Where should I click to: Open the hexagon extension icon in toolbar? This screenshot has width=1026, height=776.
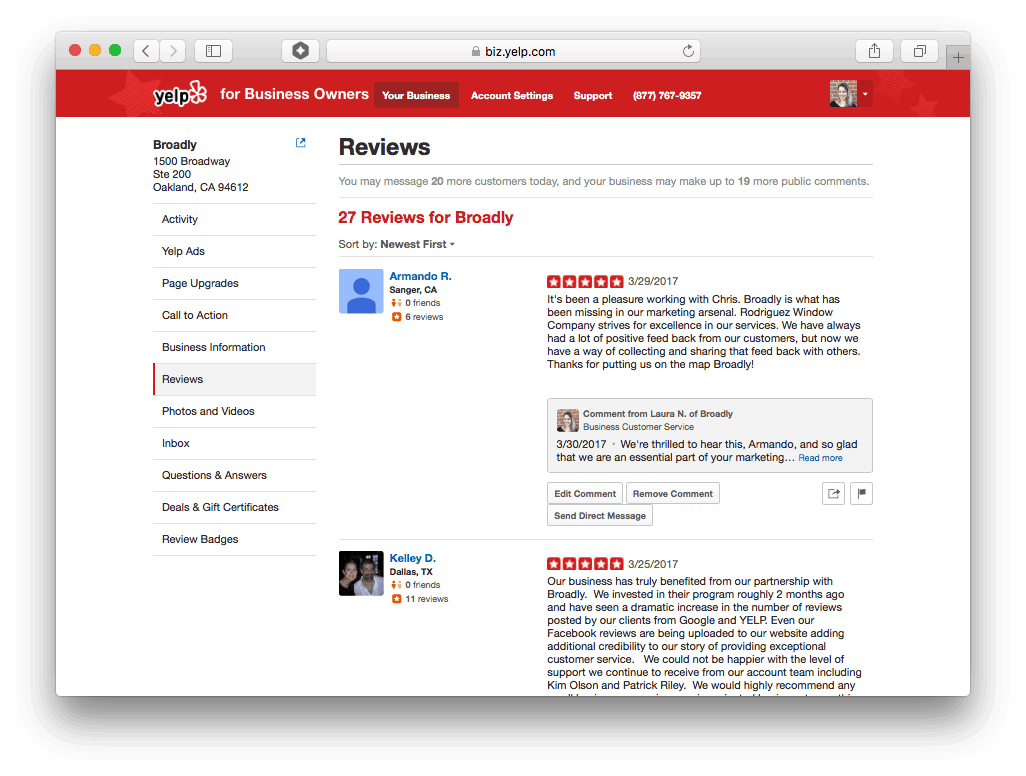pos(300,51)
